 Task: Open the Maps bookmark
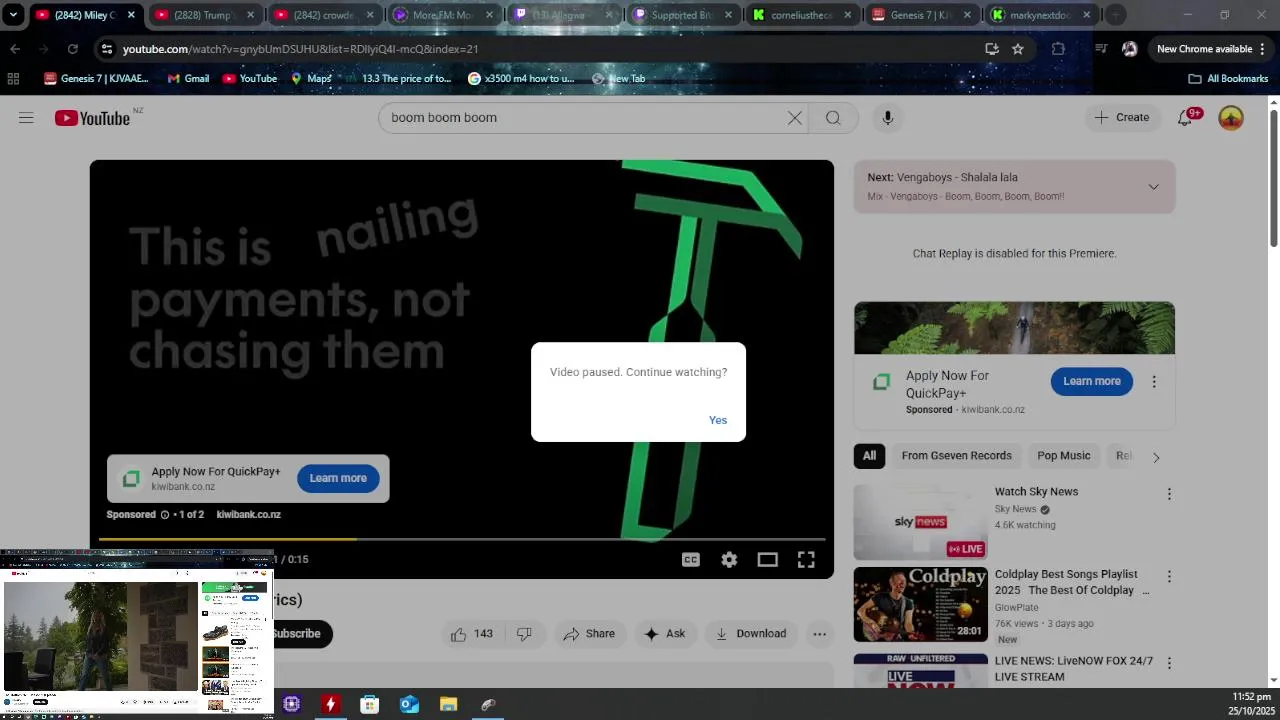(311, 79)
